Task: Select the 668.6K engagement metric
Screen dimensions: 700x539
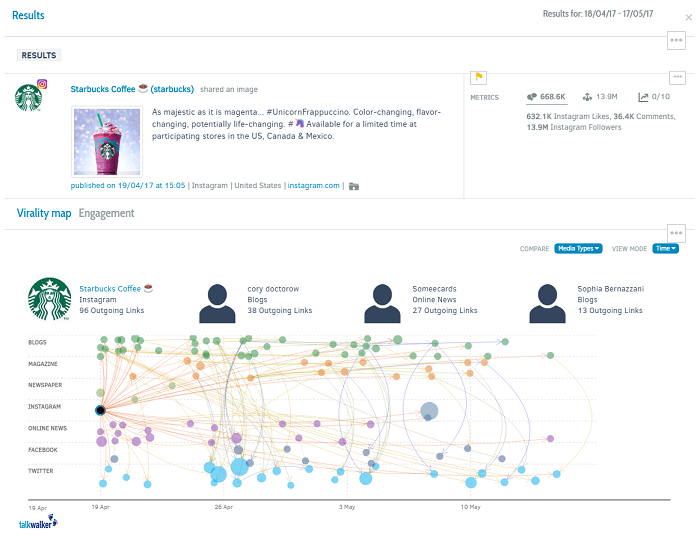Action: point(546,97)
